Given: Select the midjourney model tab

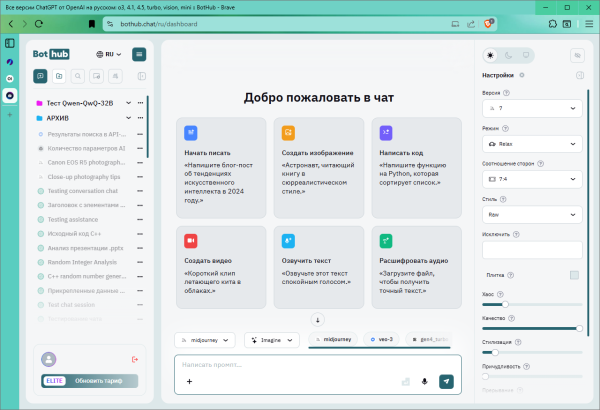Looking at the screenshot, I should 332,340.
